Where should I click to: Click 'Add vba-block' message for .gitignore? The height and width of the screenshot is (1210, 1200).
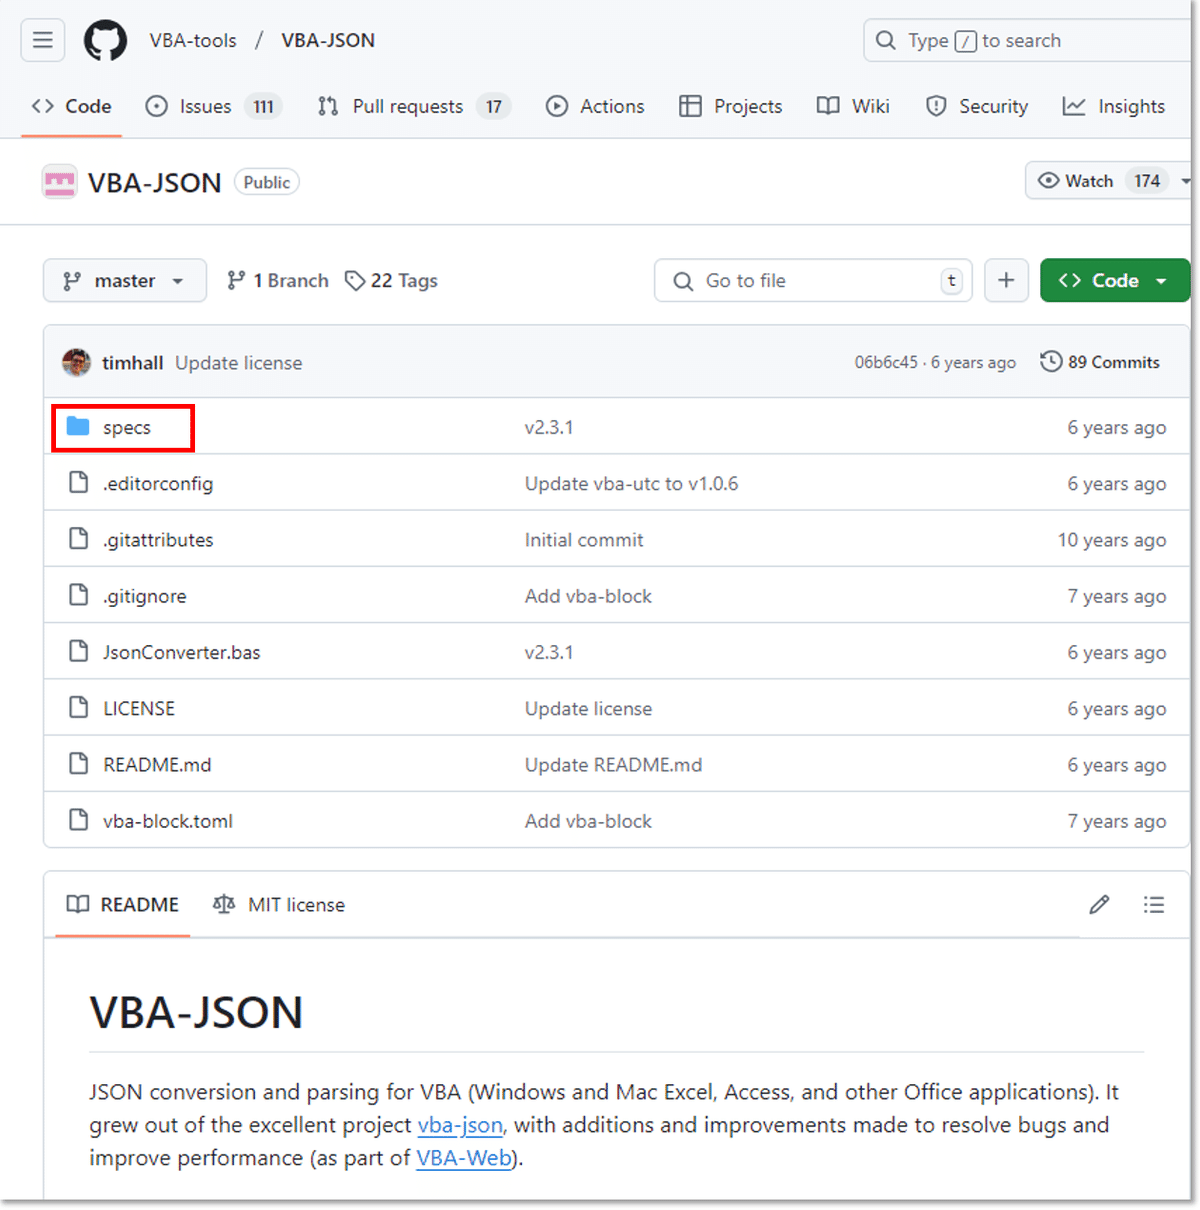(588, 596)
